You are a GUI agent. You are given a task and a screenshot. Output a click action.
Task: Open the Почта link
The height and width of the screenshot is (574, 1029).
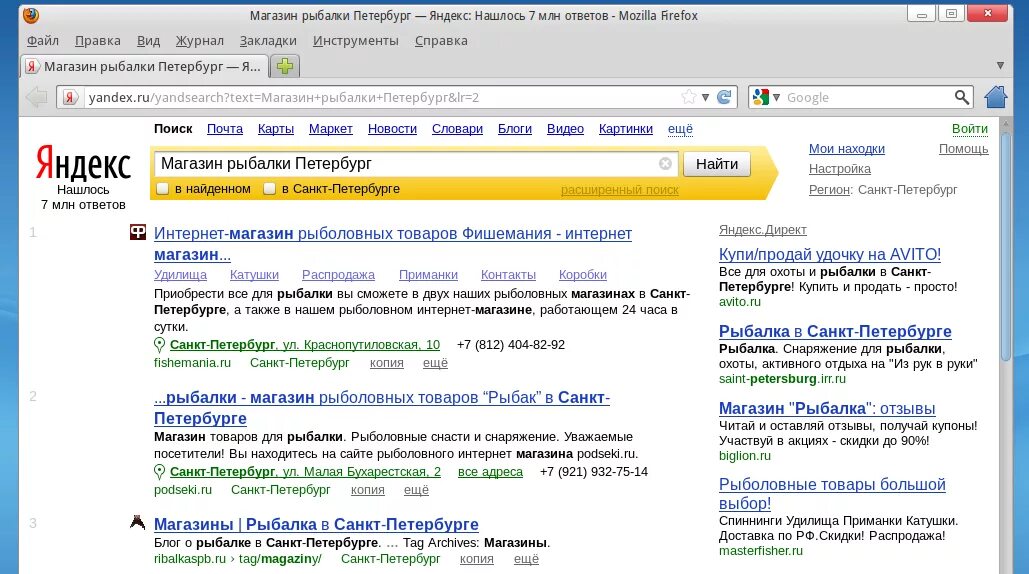pos(225,129)
